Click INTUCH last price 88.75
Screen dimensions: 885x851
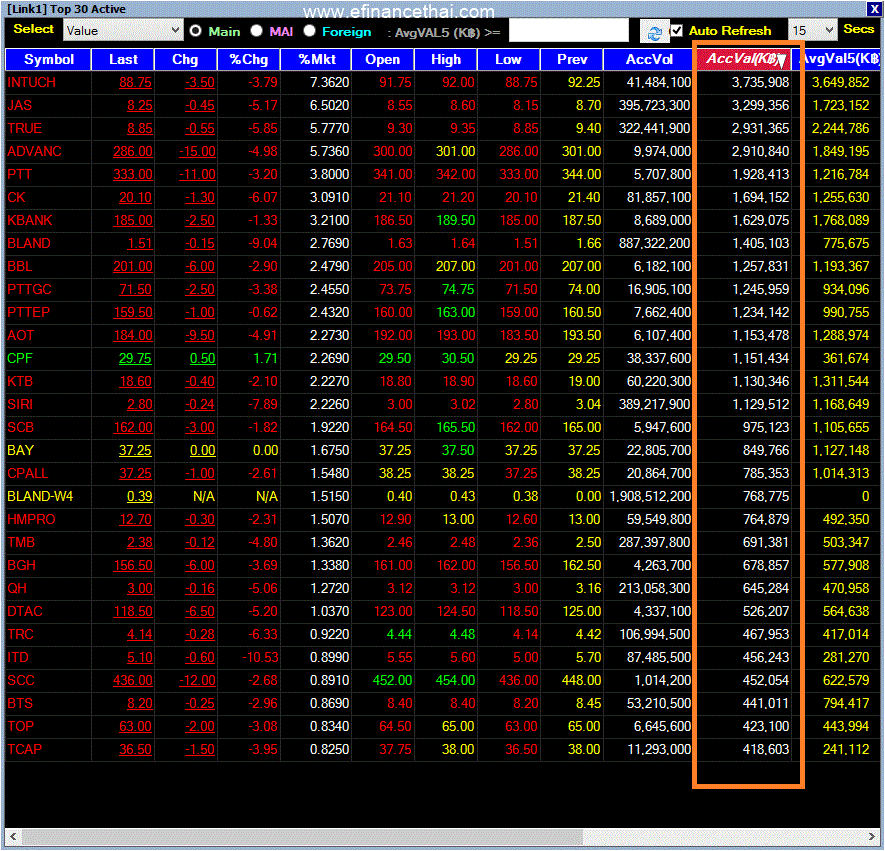pos(135,82)
